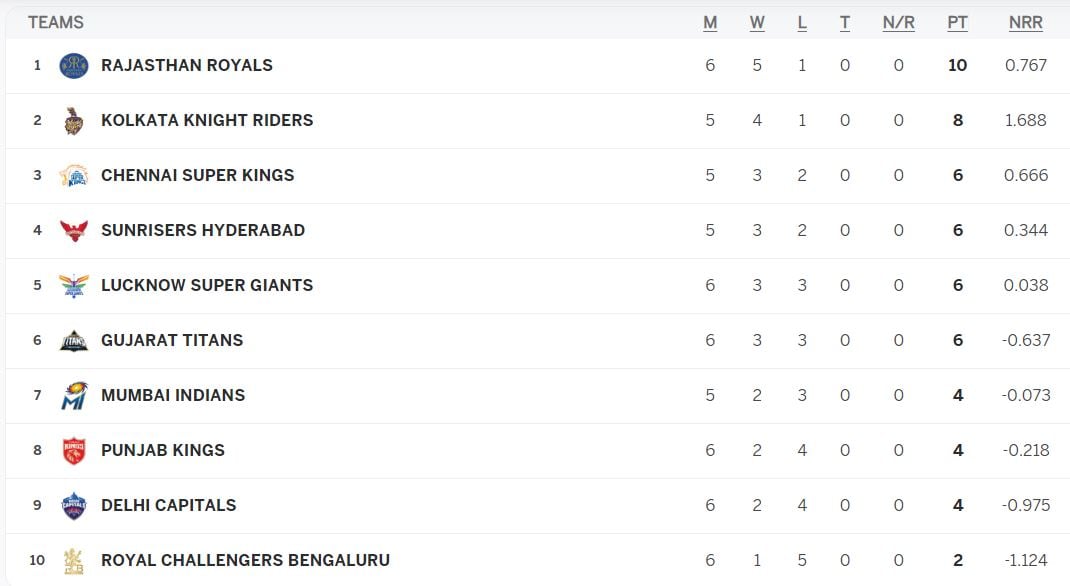Click the Rajasthan Royals team logo
This screenshot has height=586, width=1070.
tap(74, 65)
